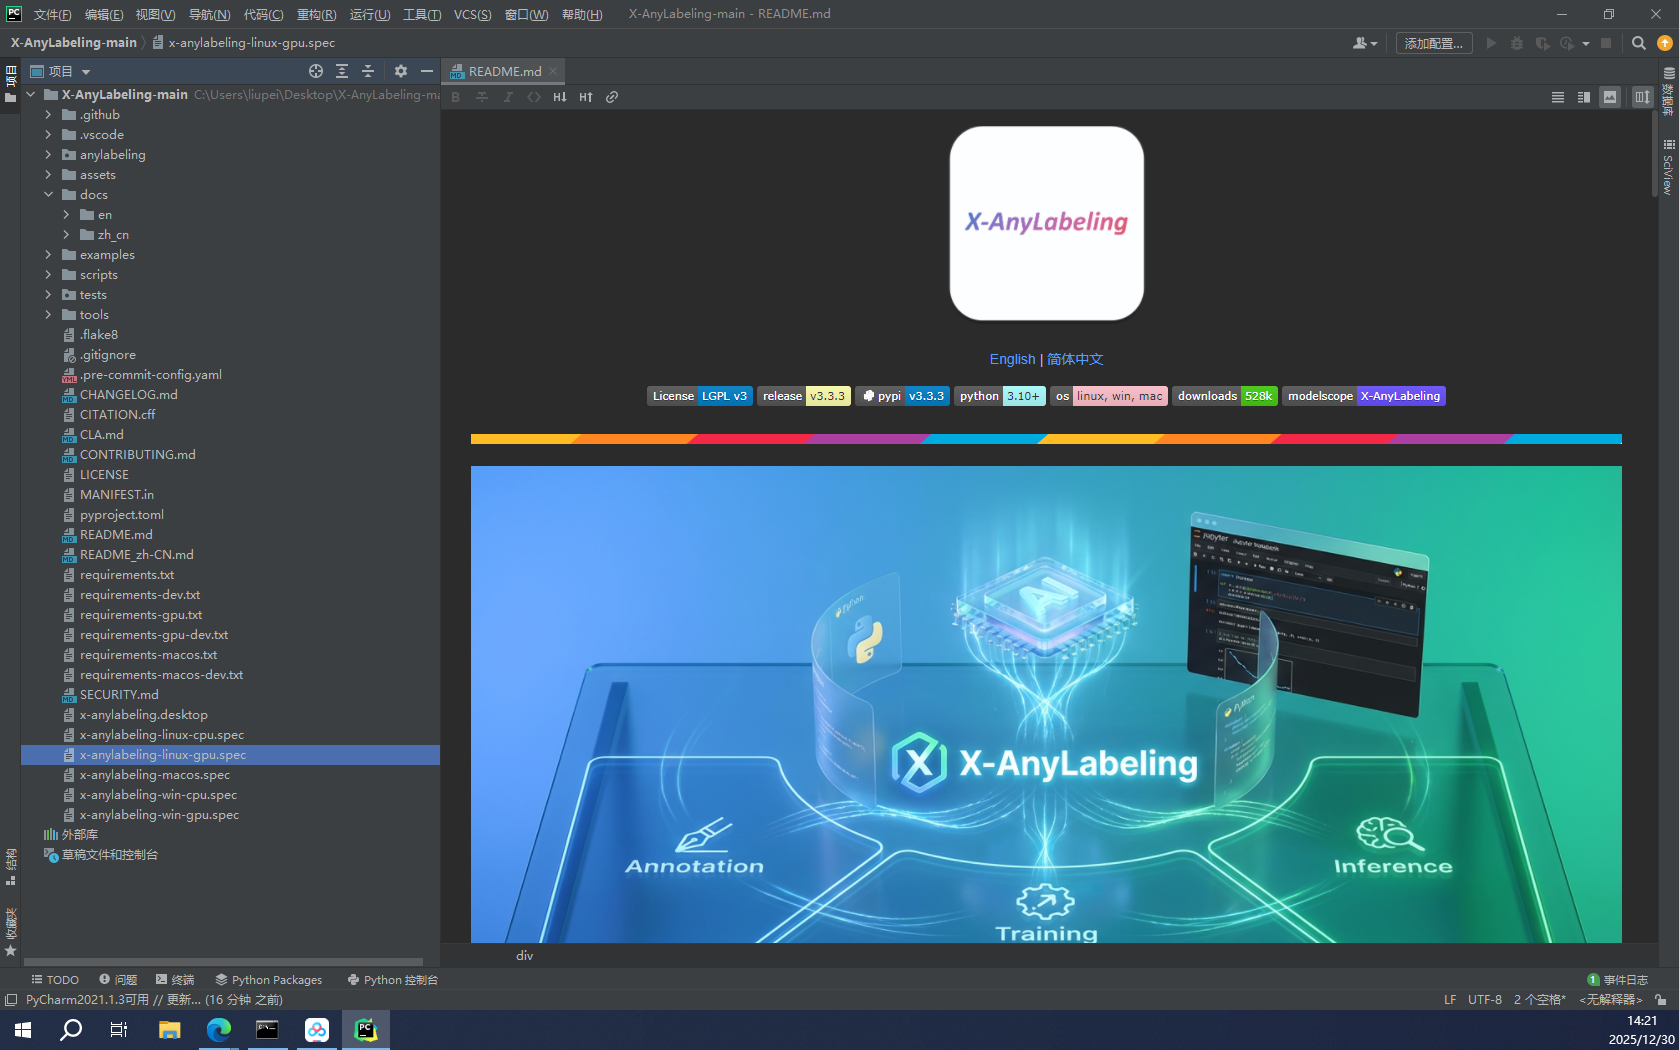Click the Windows Start button
Viewport: 1679px width, 1050px height.
pos(22,1029)
